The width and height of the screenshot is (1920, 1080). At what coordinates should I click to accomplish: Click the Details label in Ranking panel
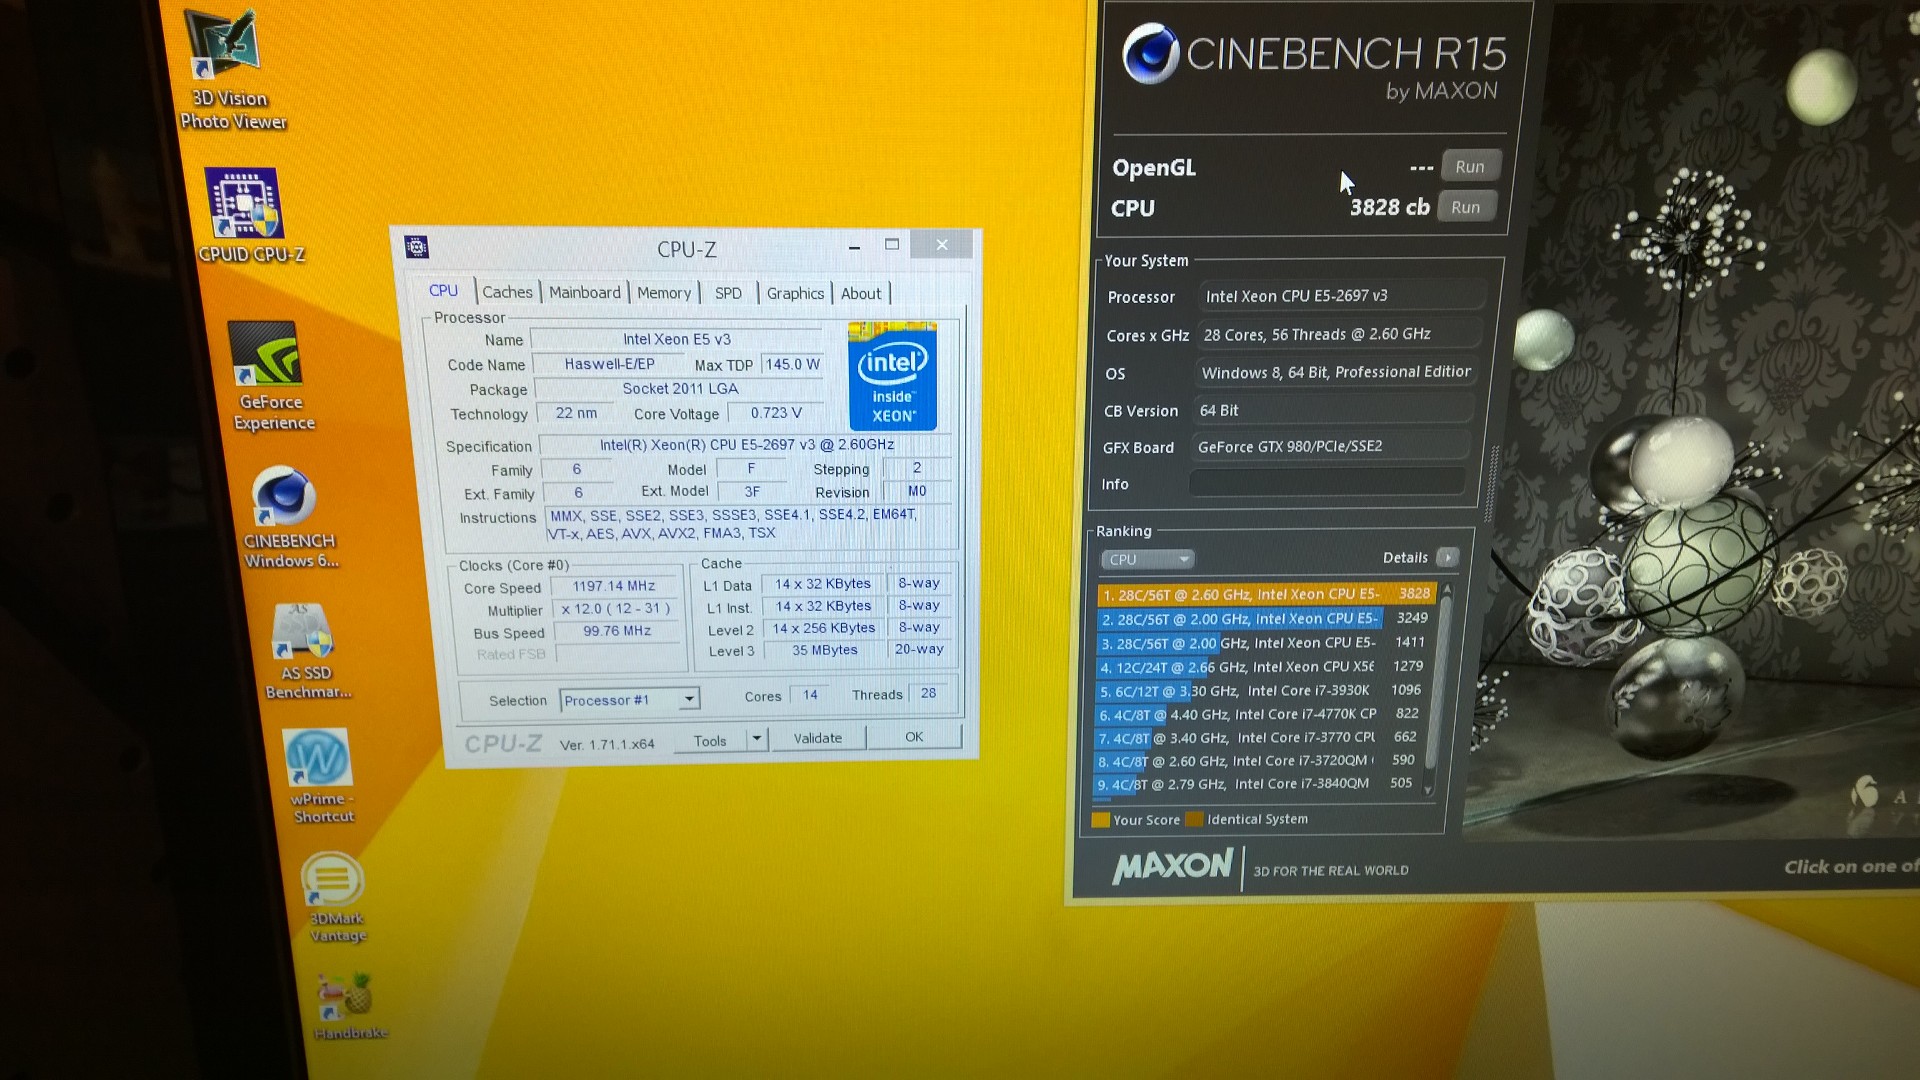[1405, 558]
